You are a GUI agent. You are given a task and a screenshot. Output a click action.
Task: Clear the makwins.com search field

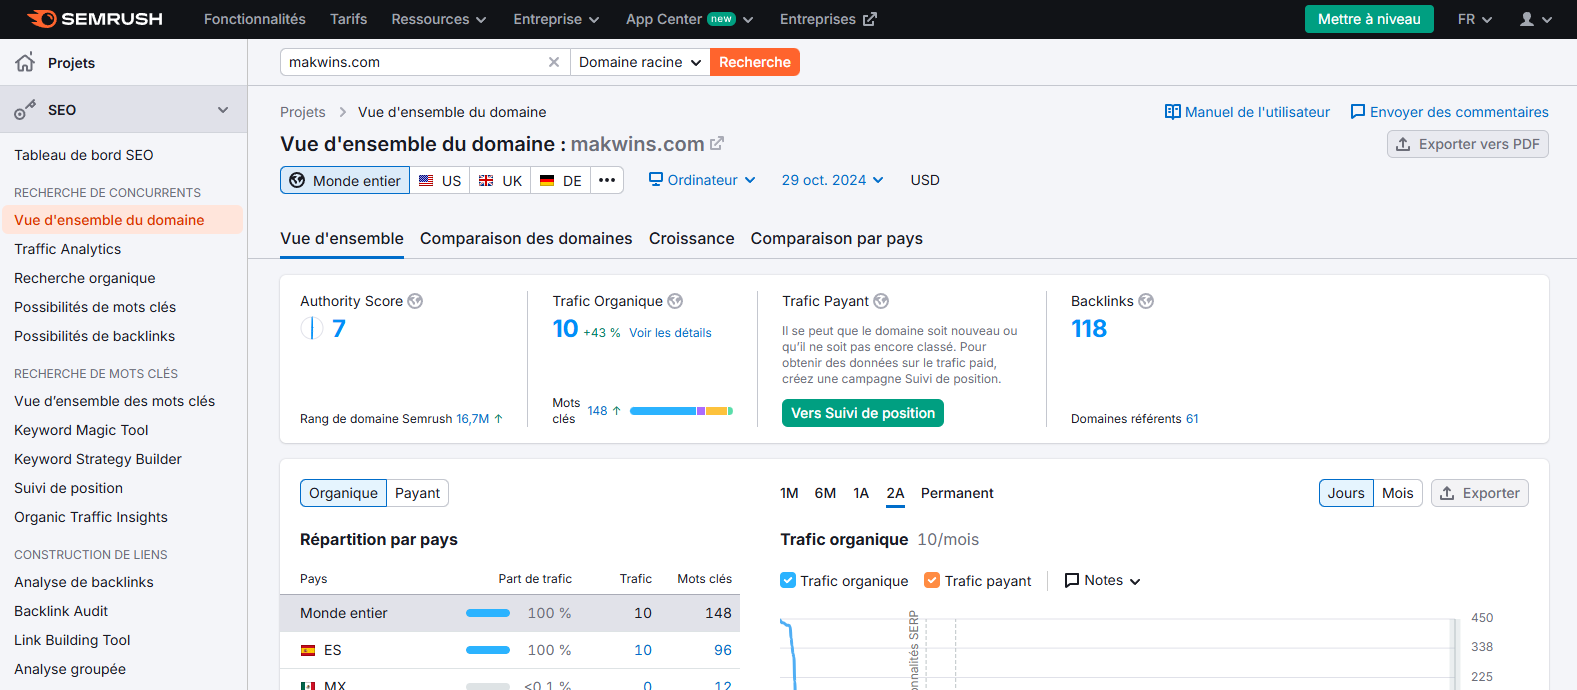[554, 62]
